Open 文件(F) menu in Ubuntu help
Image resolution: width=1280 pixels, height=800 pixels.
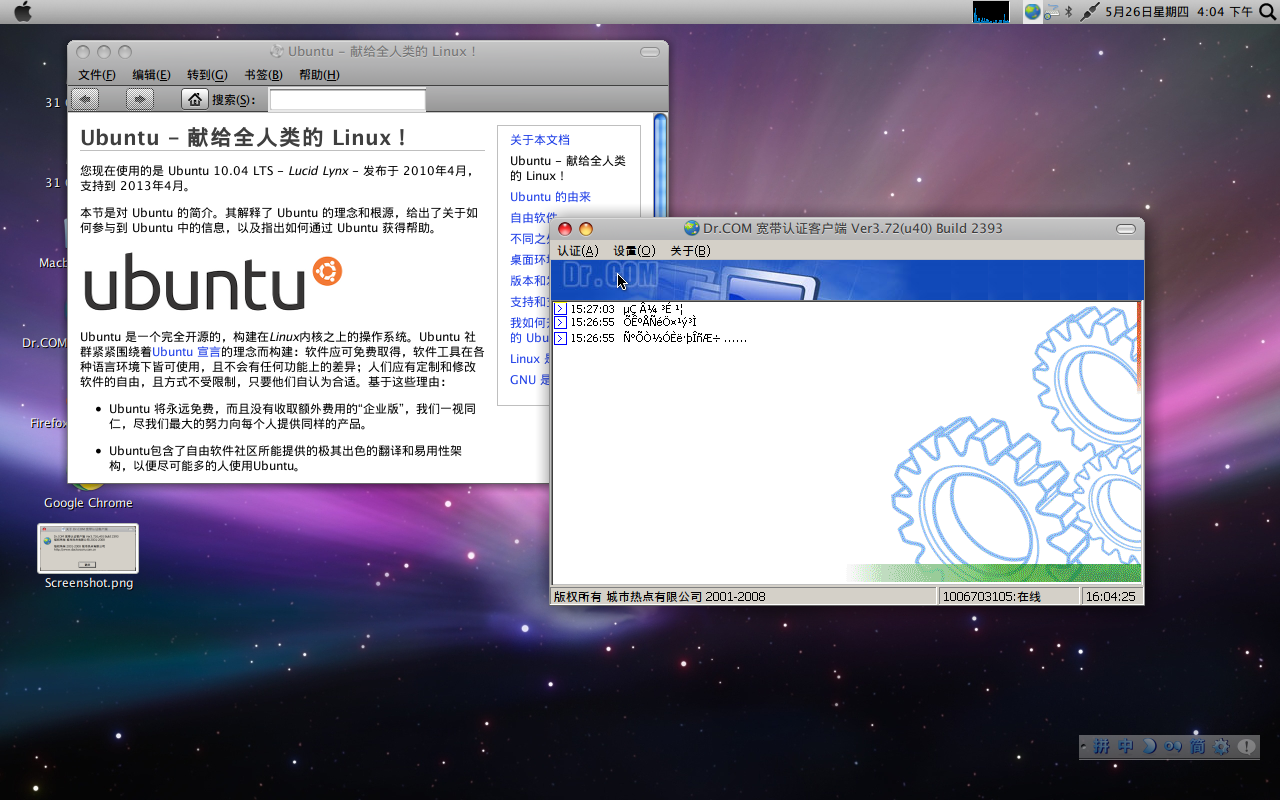pyautogui.click(x=97, y=75)
